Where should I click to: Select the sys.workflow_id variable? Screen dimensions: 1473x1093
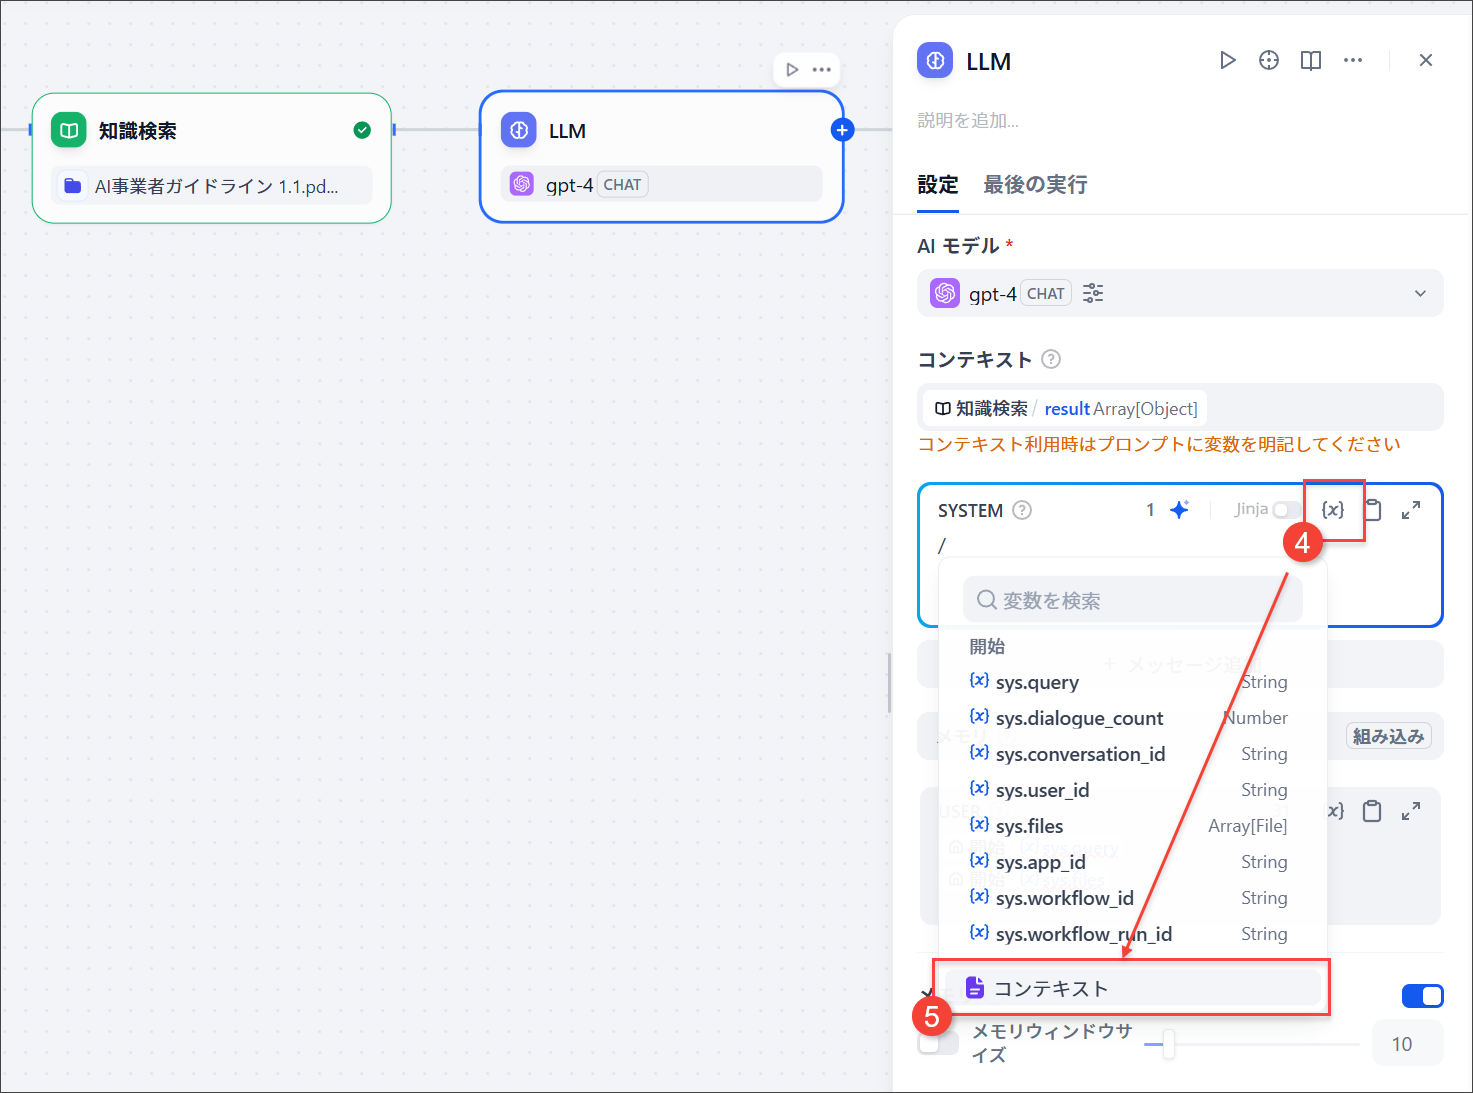(x=1129, y=898)
